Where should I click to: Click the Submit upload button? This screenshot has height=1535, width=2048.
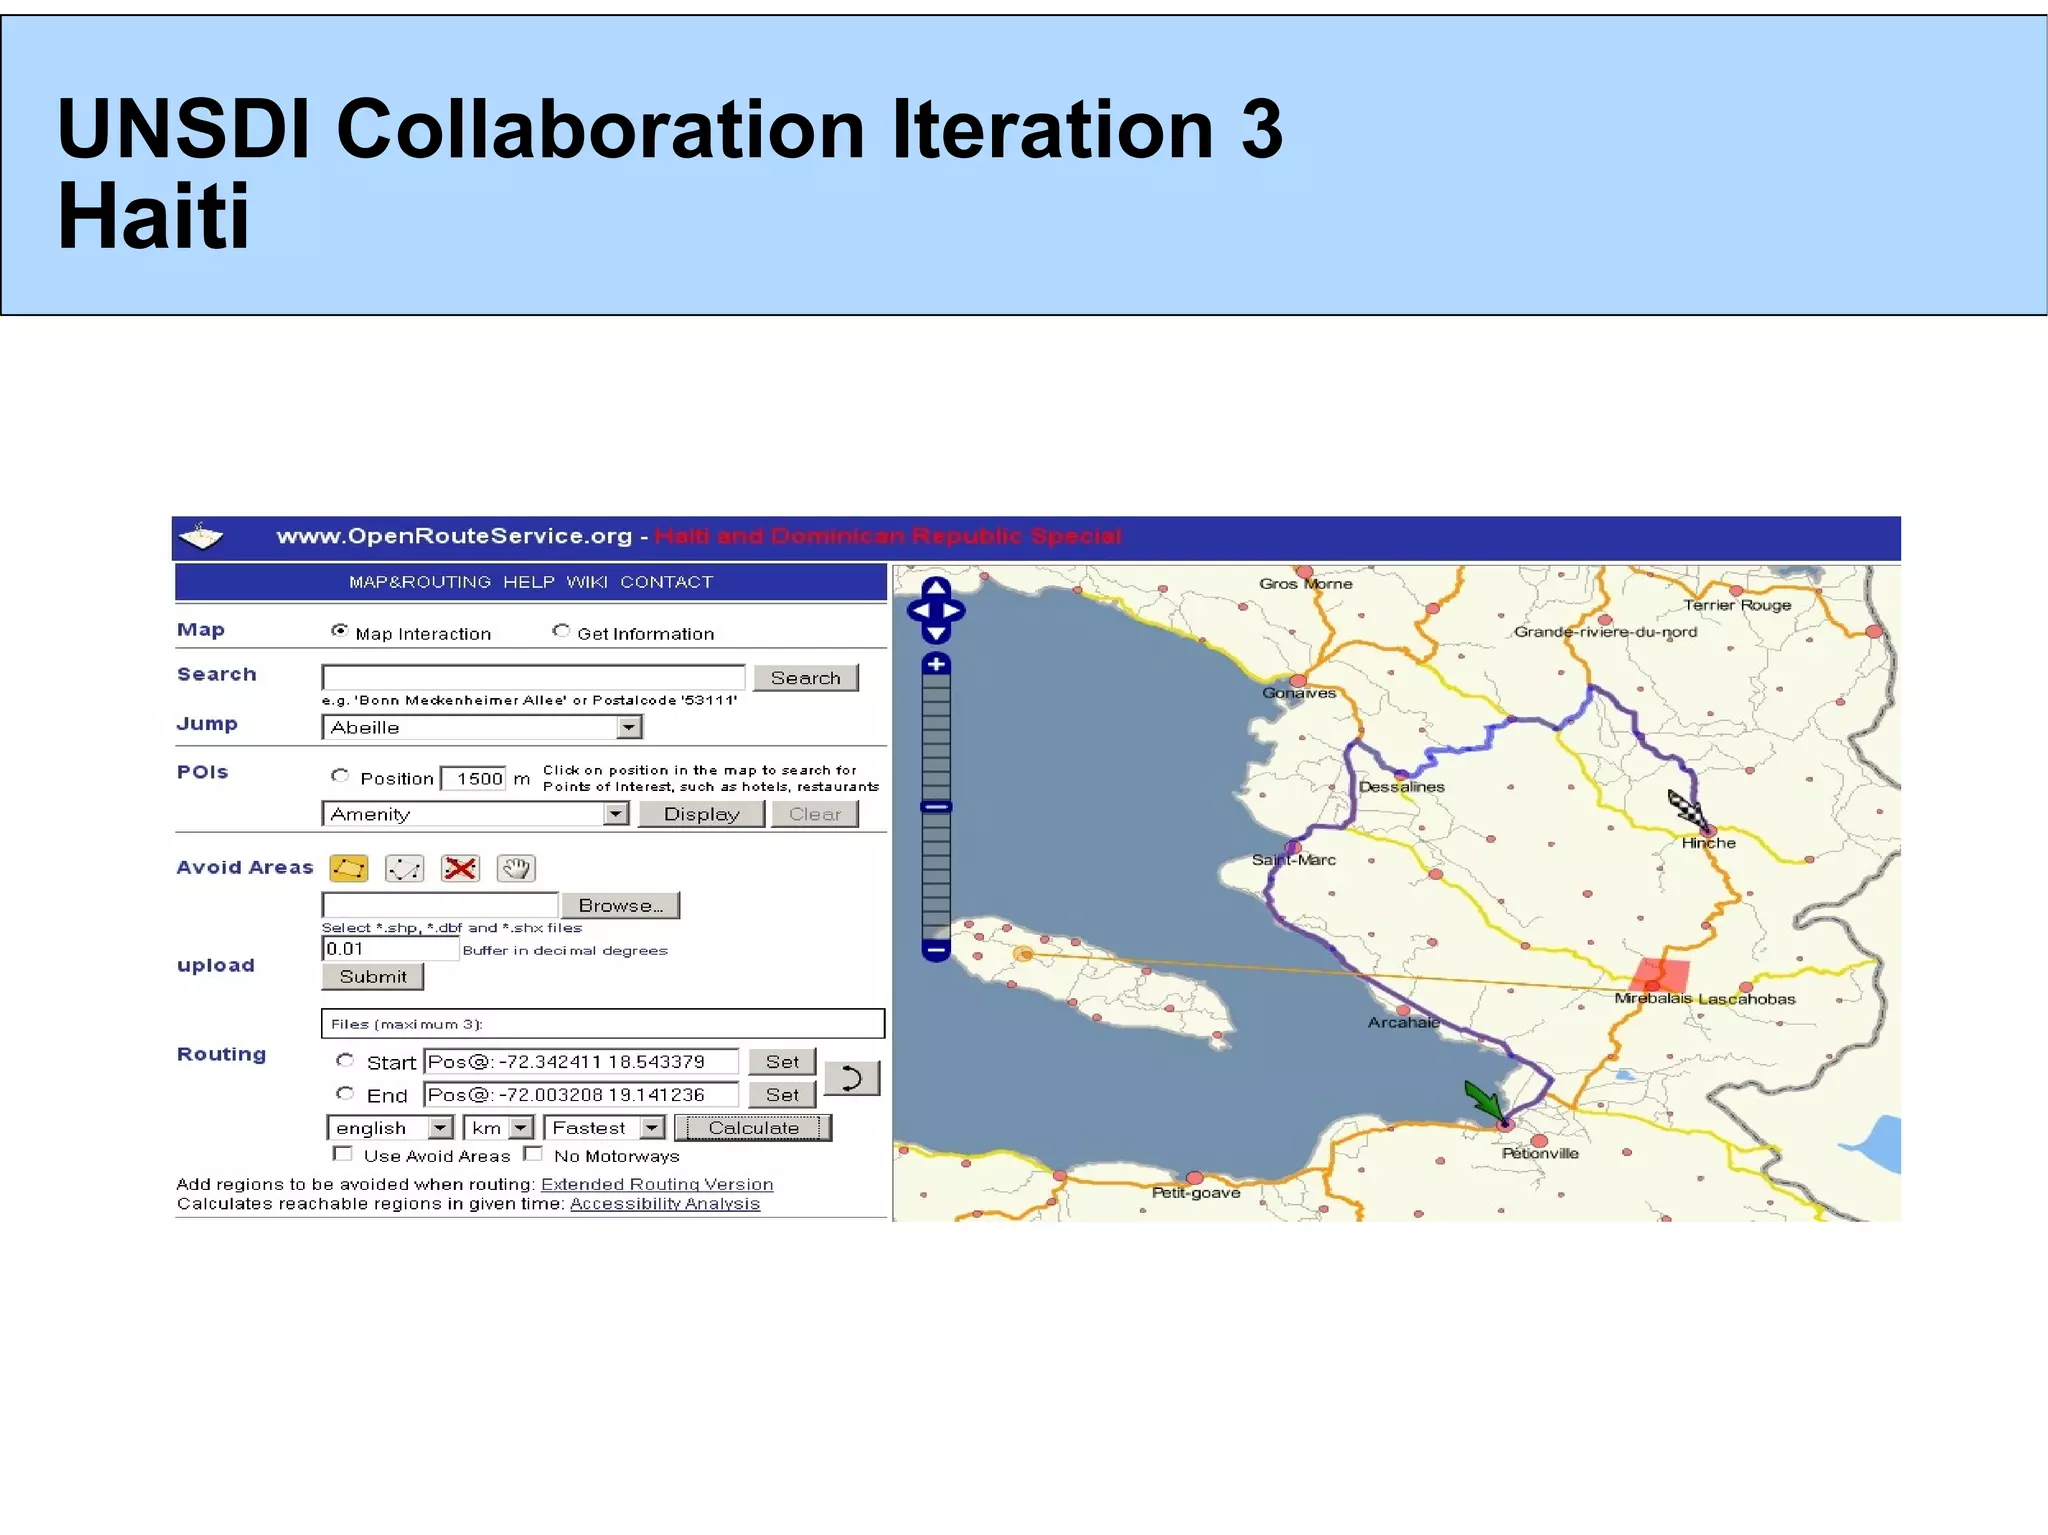(x=373, y=977)
